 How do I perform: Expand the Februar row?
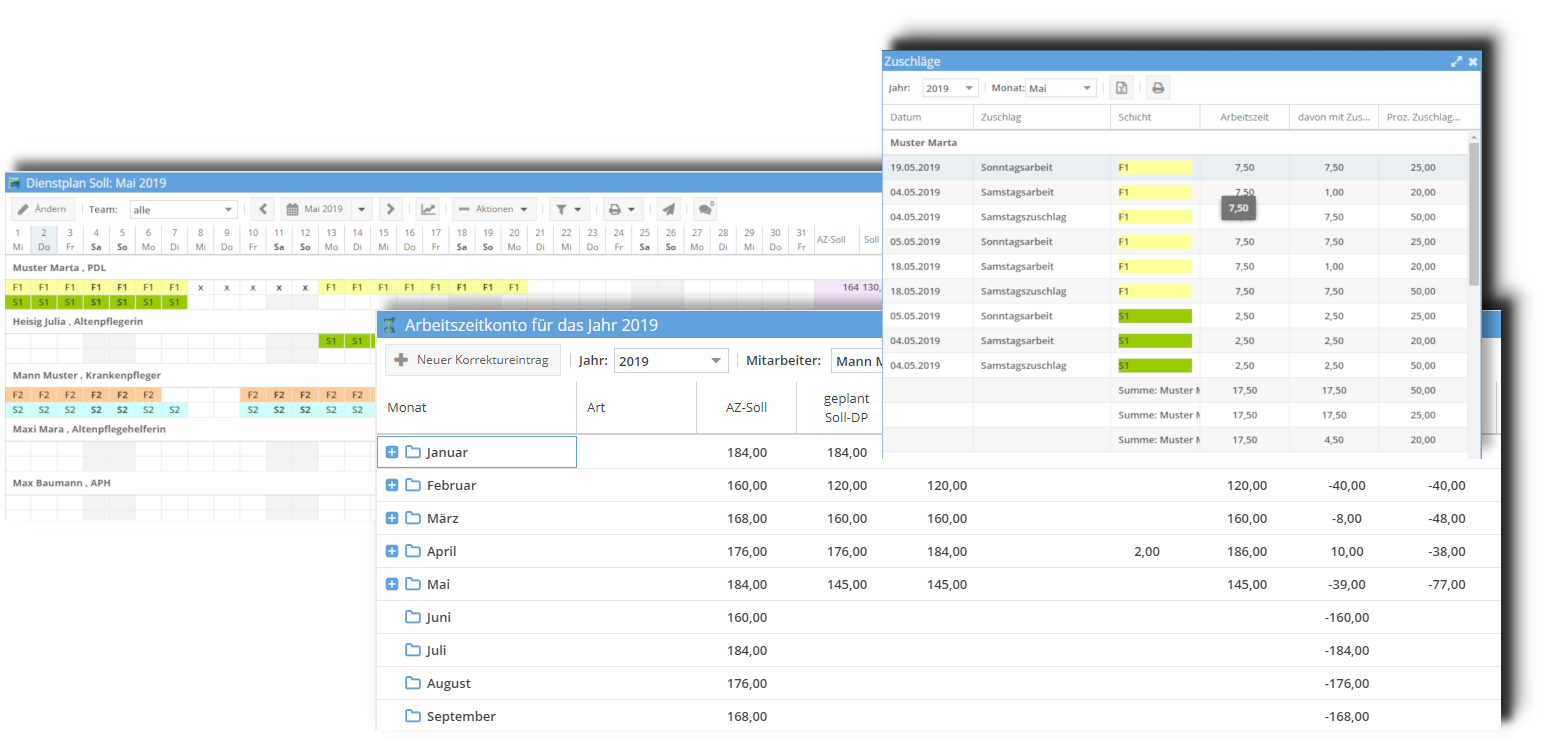[391, 485]
